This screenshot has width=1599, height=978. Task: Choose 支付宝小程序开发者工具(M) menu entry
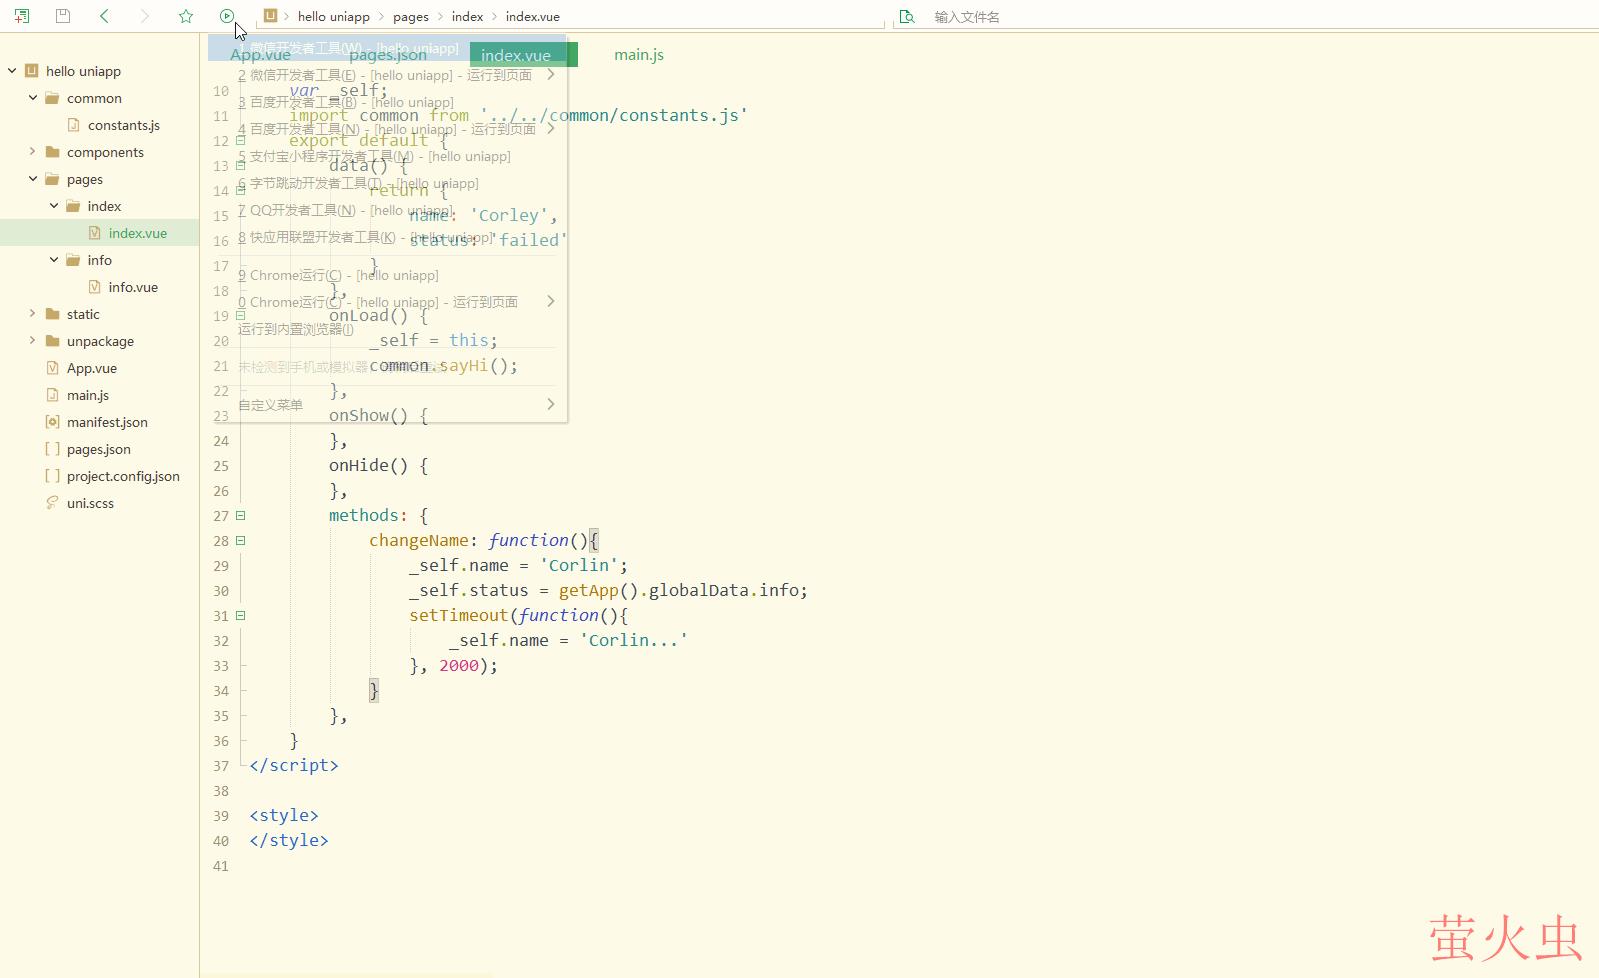point(387,156)
